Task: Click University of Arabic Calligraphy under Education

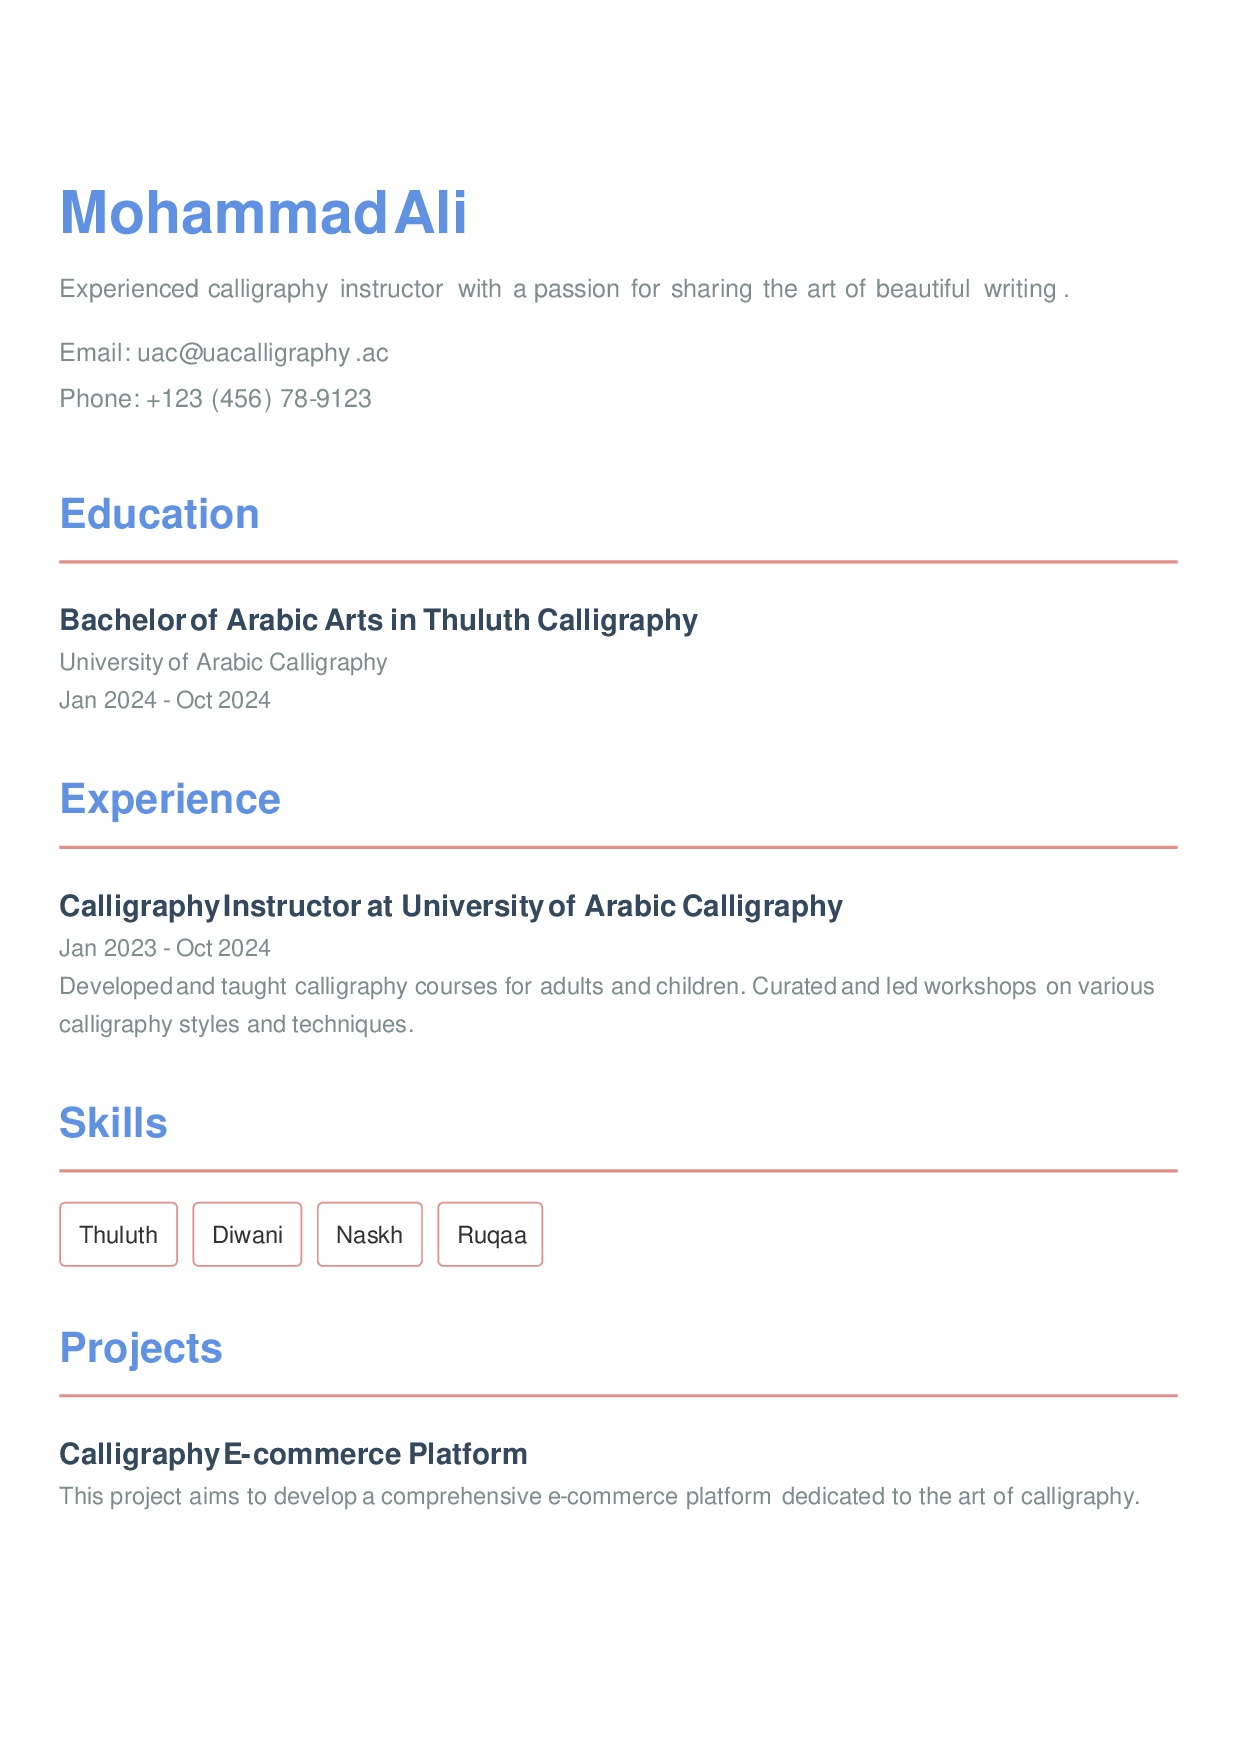Action: pyautogui.click(x=223, y=662)
